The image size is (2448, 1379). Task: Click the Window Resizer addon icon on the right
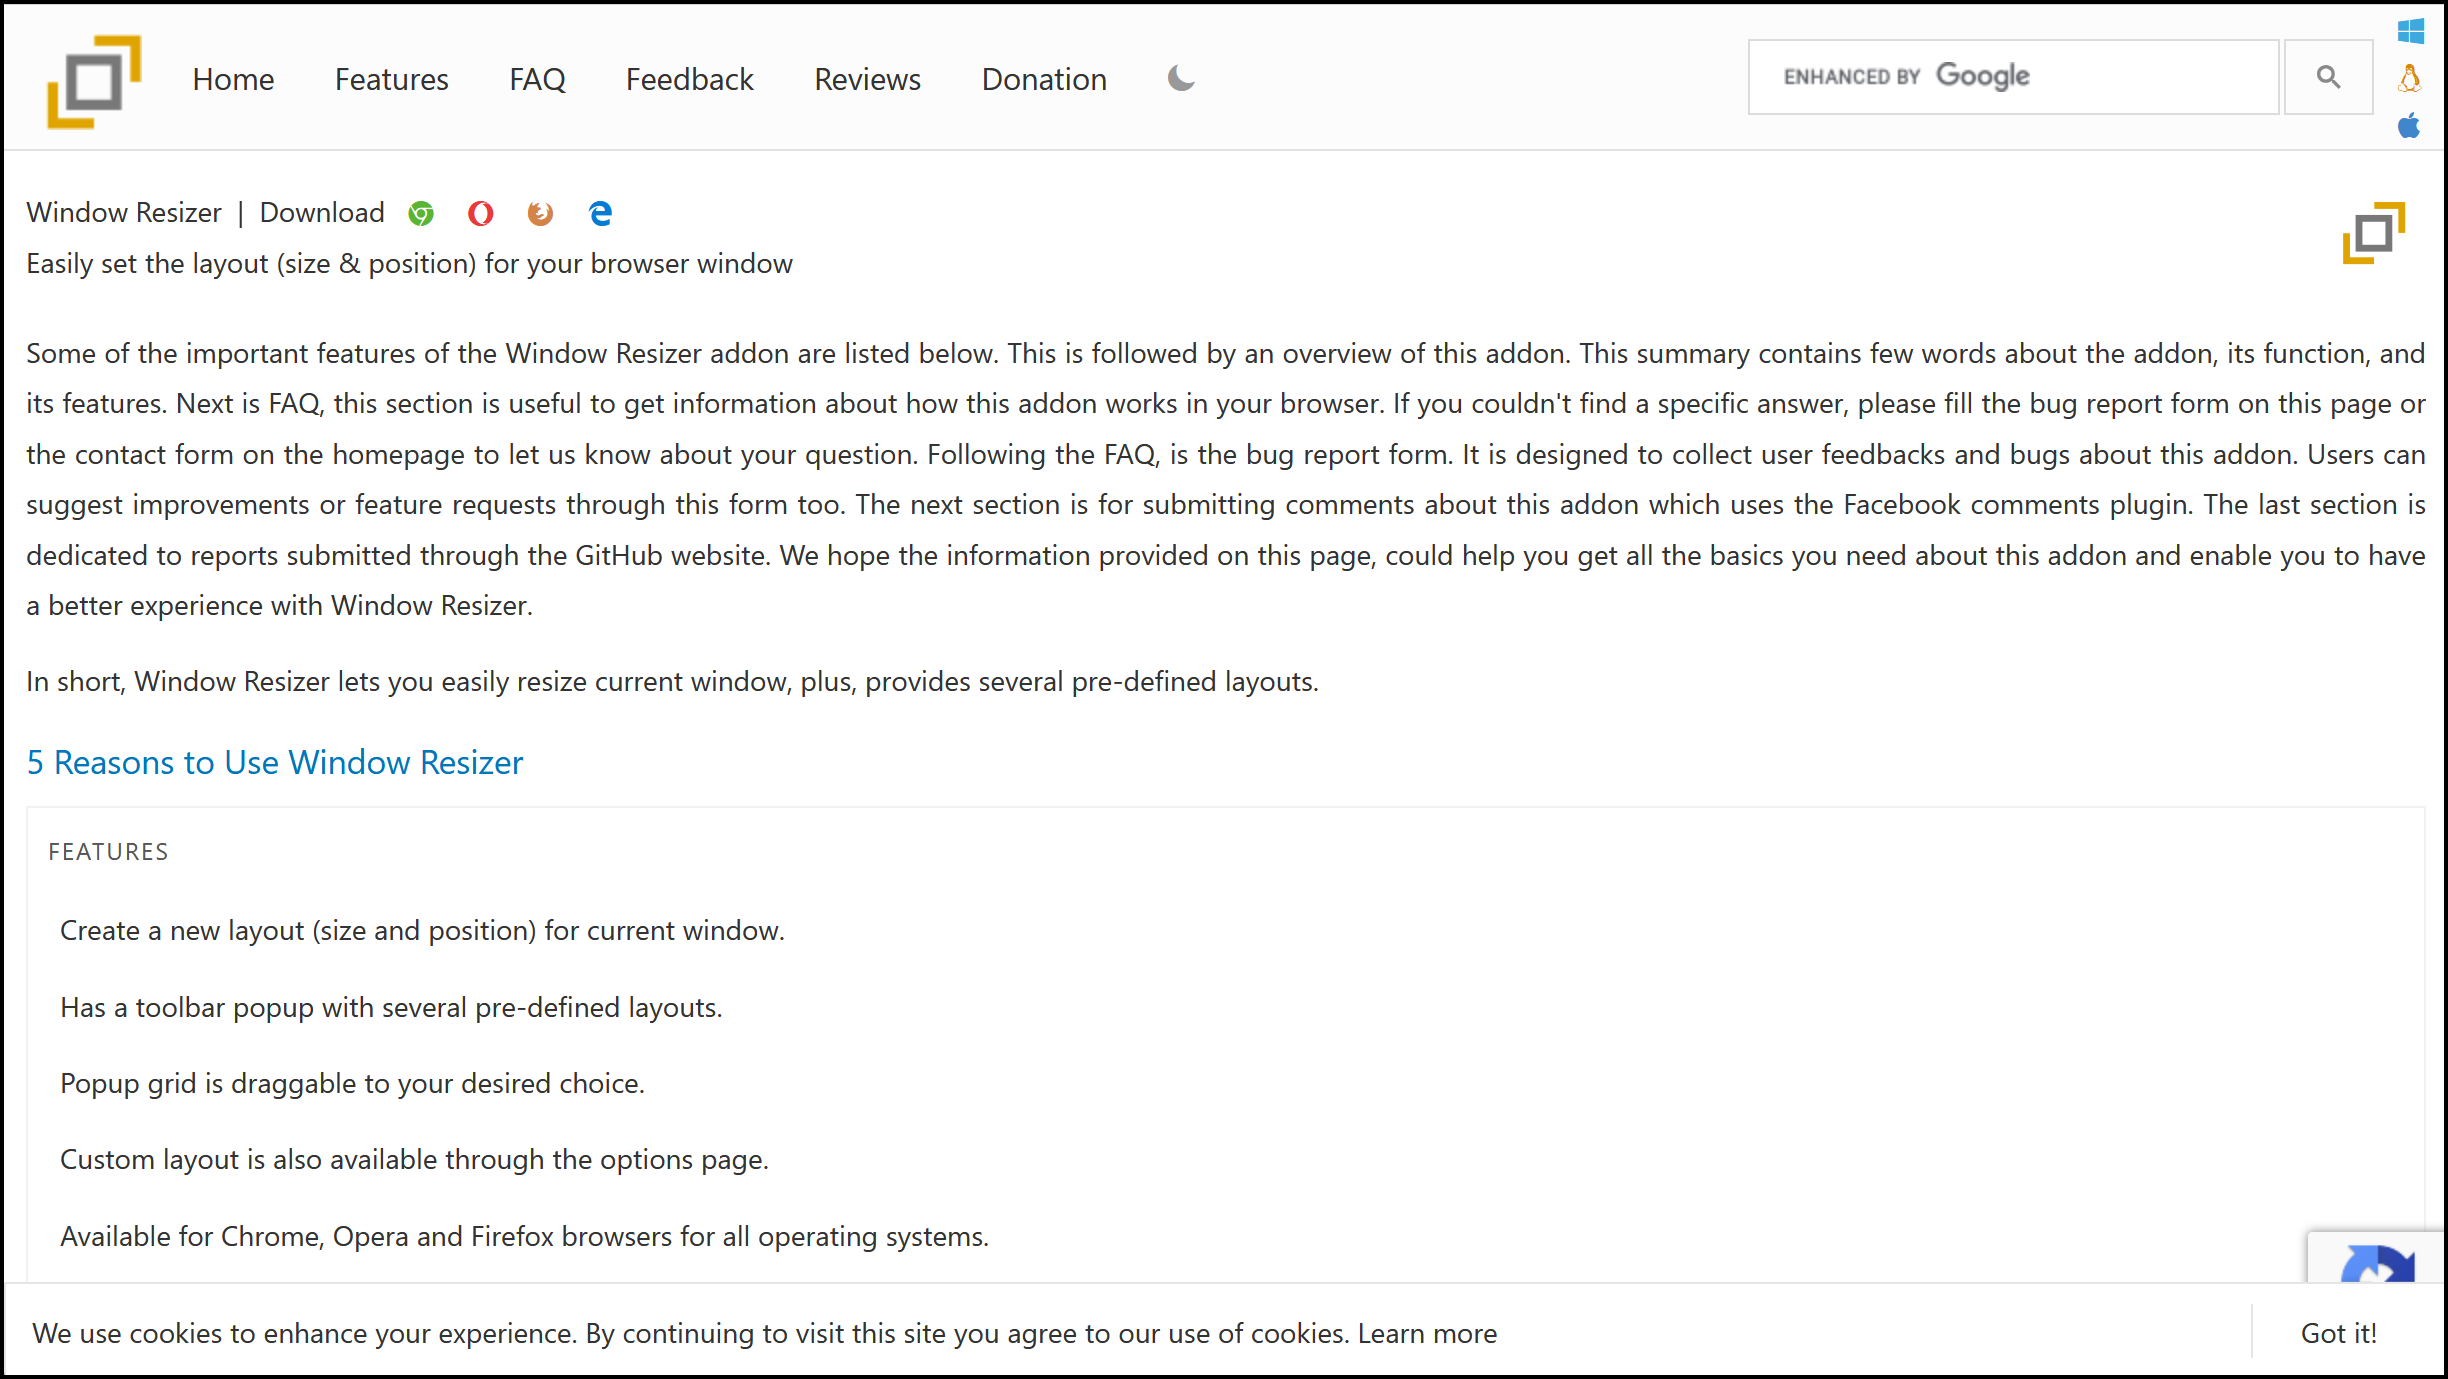[2374, 233]
